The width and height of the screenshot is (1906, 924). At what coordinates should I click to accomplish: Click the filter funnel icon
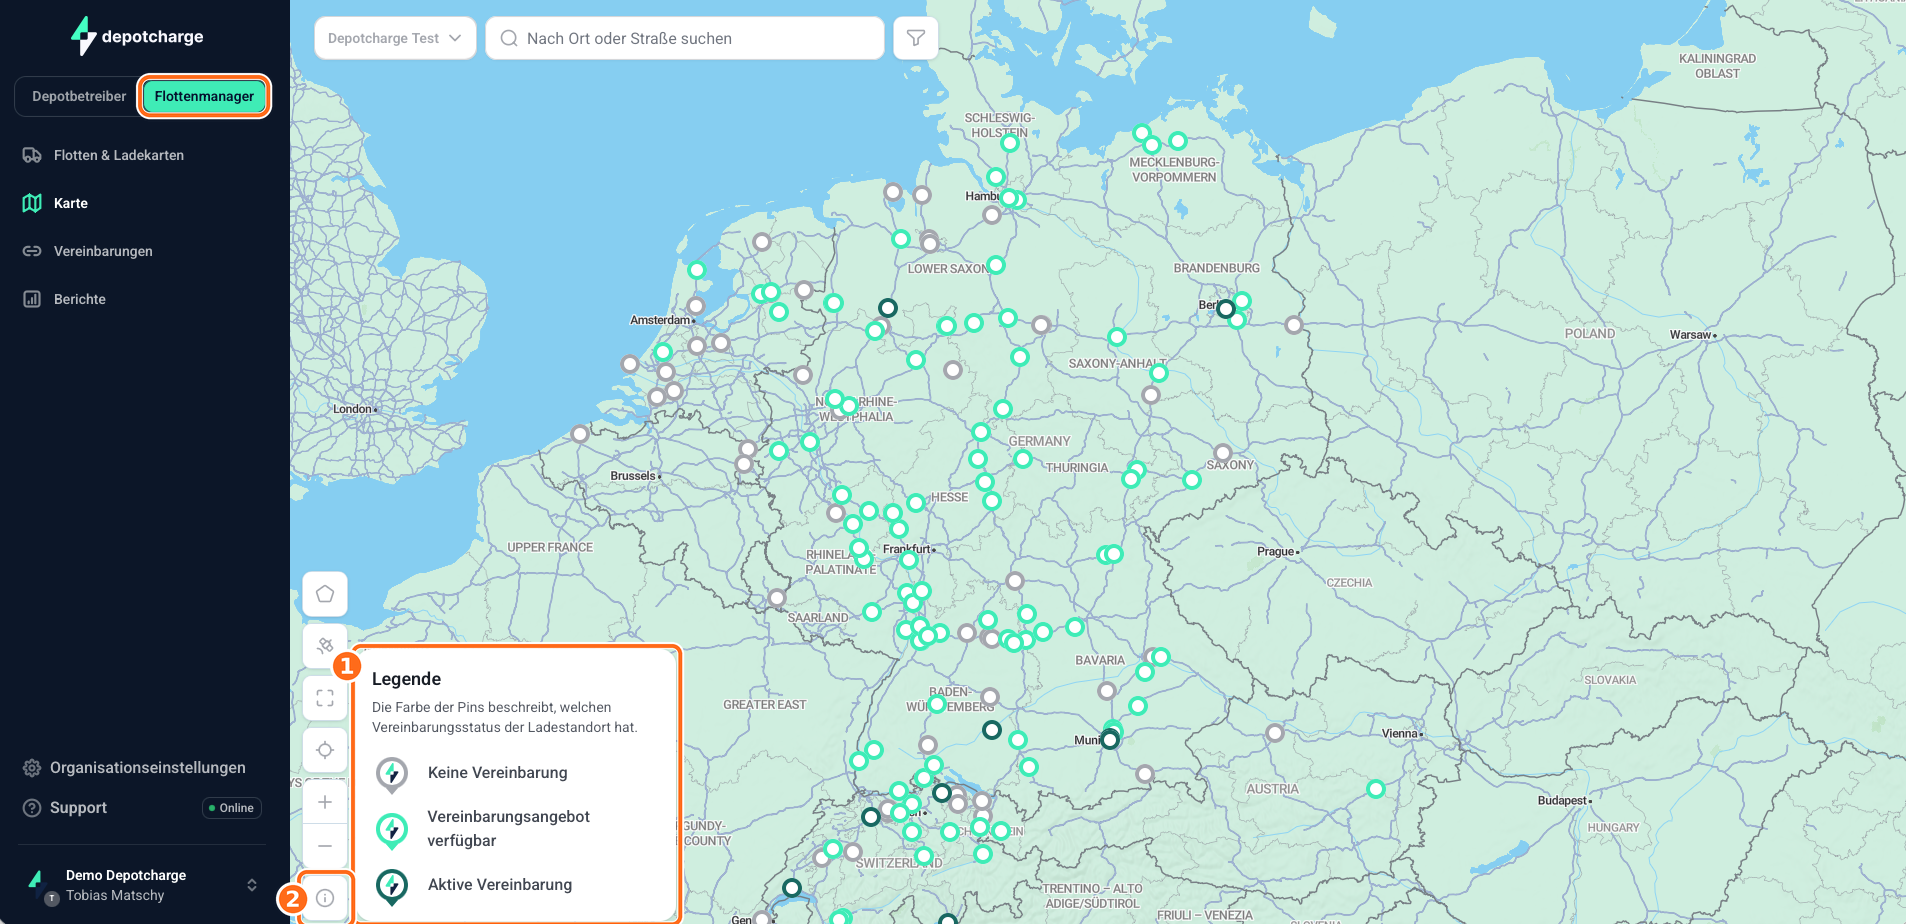coord(915,38)
